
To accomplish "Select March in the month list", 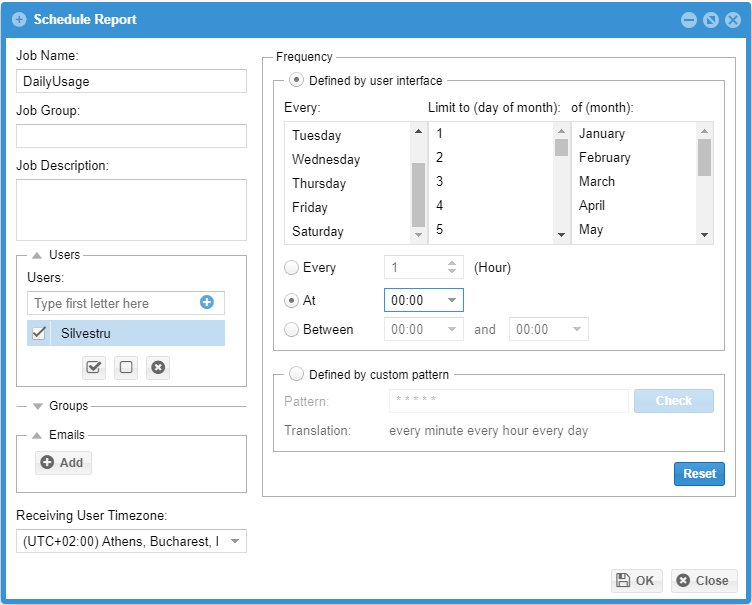I will (597, 182).
